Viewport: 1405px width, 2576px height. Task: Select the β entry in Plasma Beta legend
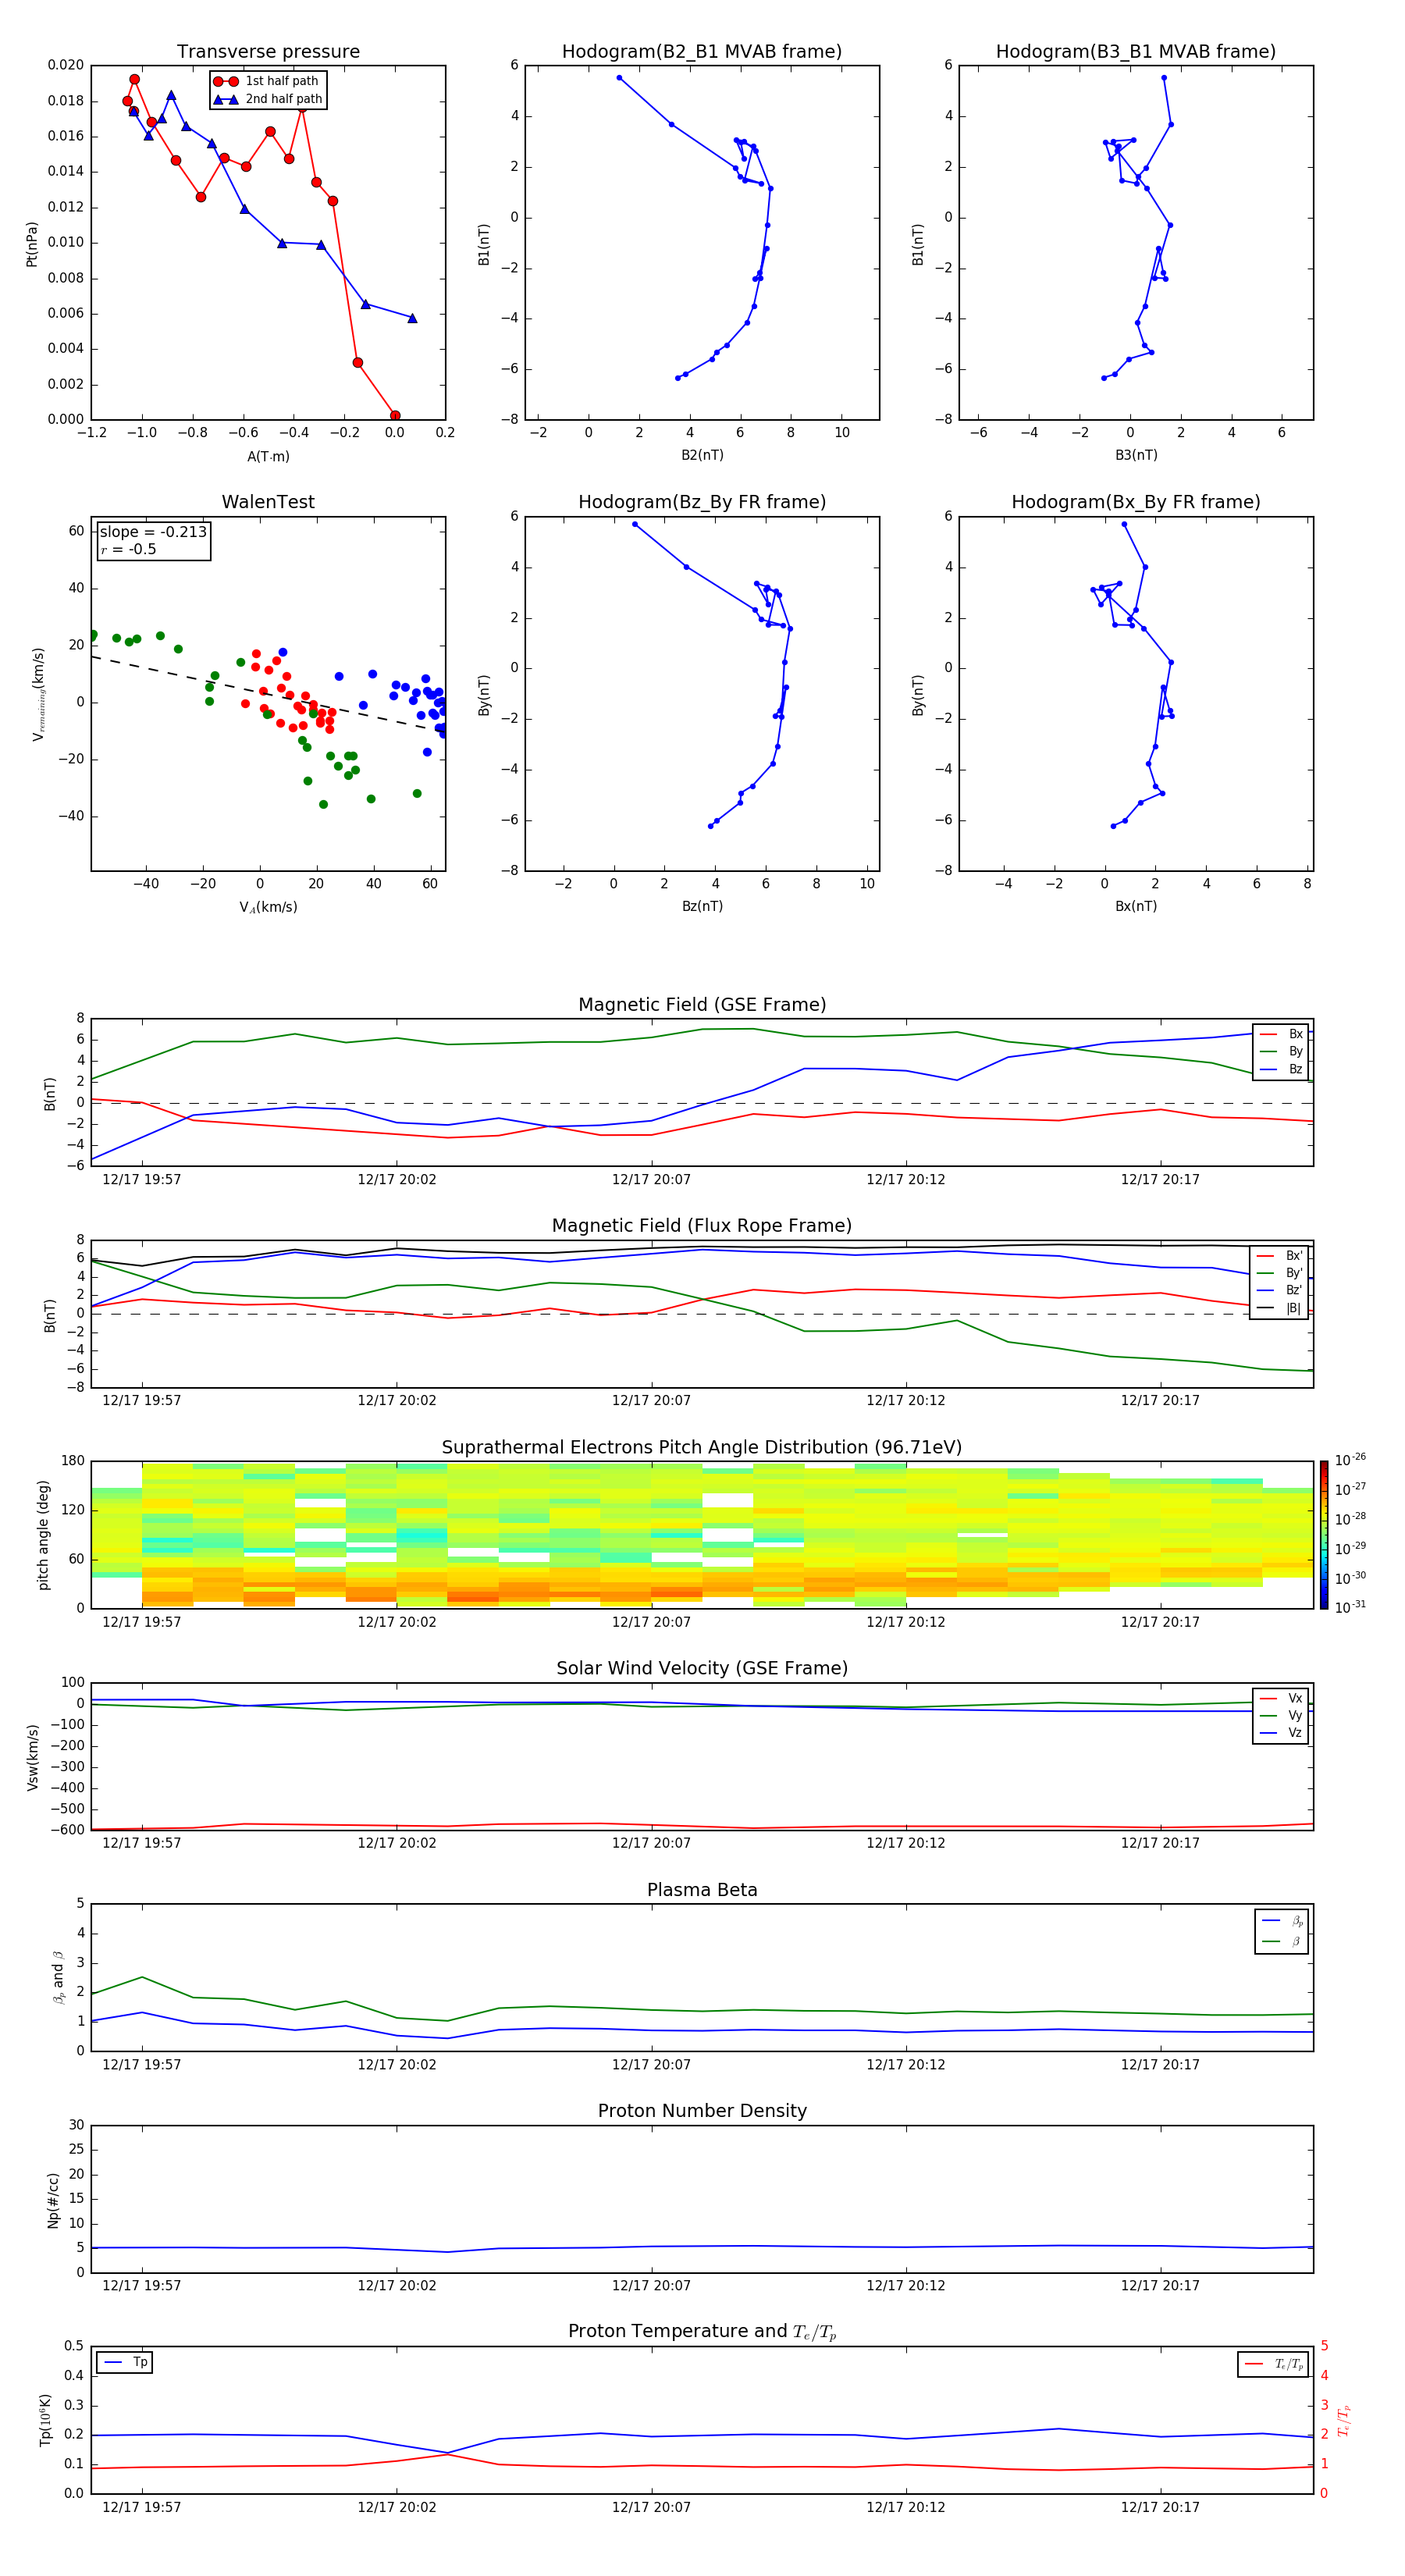[x=1282, y=1941]
